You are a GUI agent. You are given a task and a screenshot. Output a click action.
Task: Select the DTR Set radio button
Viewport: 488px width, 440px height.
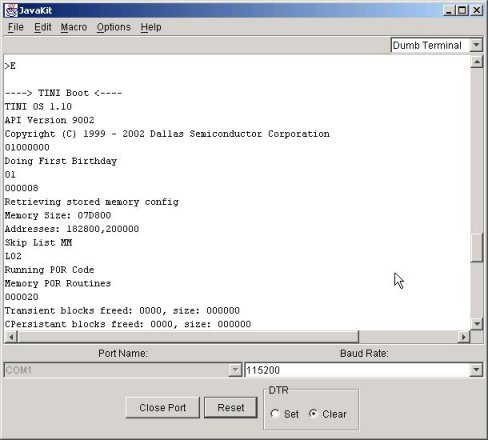point(275,414)
